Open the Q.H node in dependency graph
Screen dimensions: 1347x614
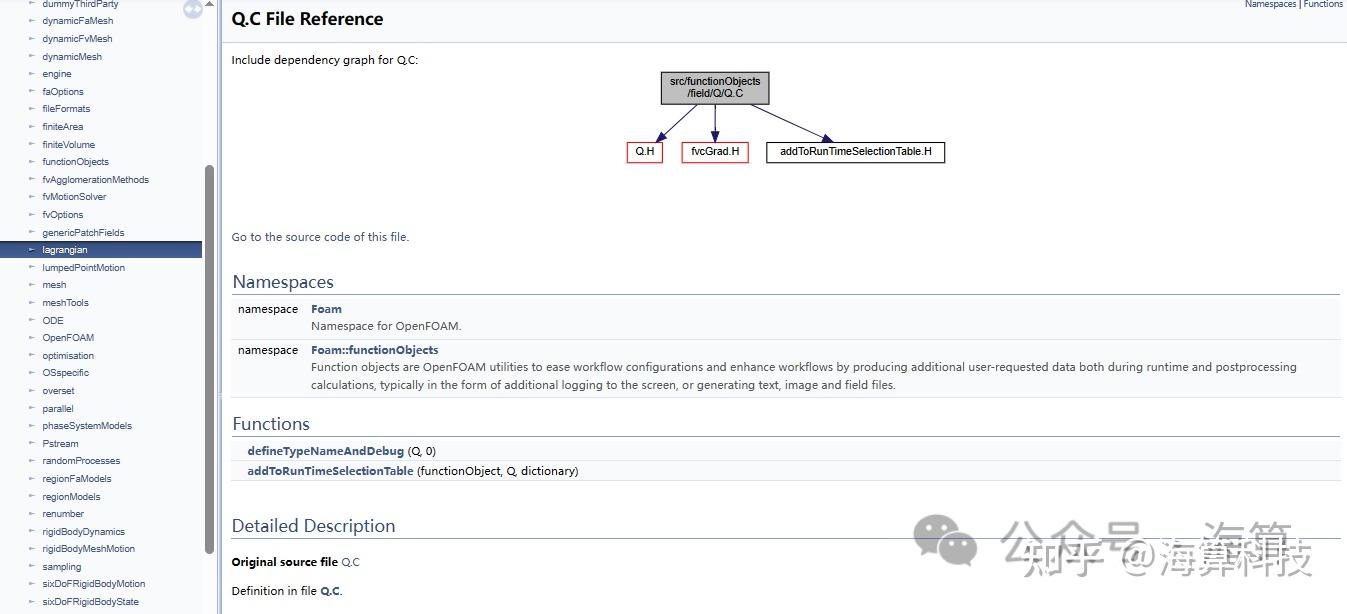tap(645, 152)
